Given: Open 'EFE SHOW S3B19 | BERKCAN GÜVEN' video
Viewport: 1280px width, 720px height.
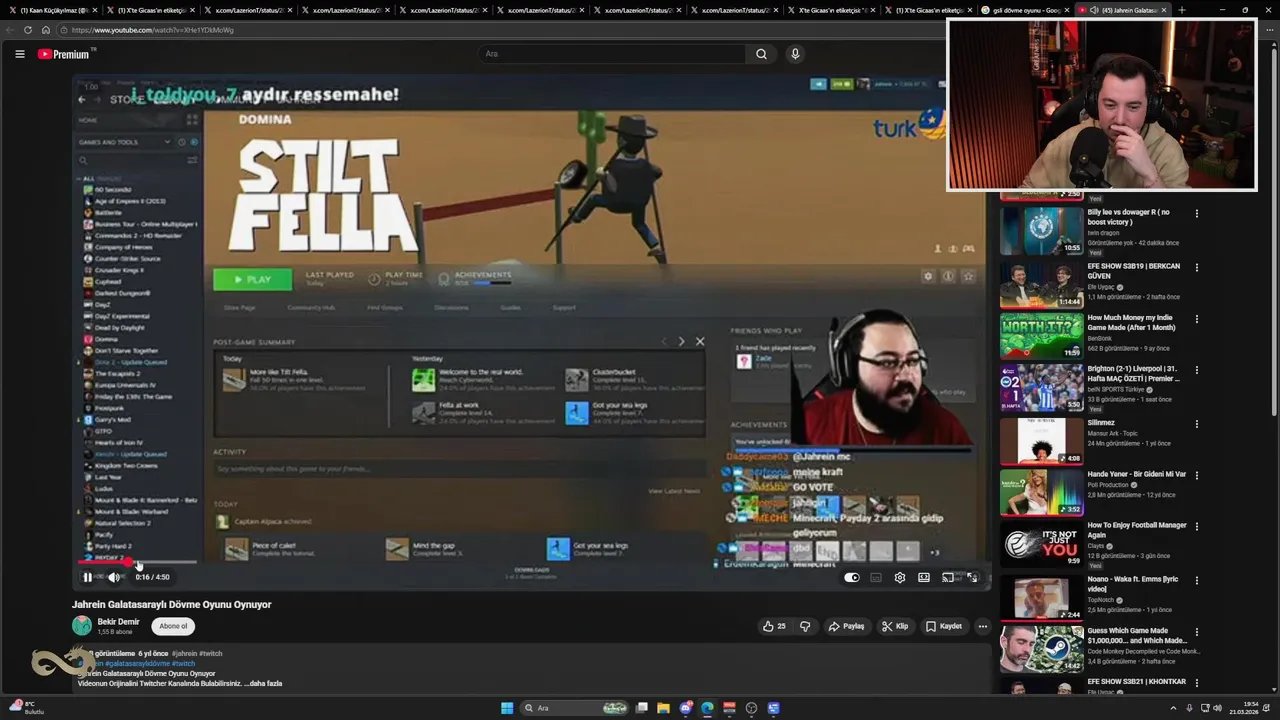Looking at the screenshot, I should pos(1133,270).
